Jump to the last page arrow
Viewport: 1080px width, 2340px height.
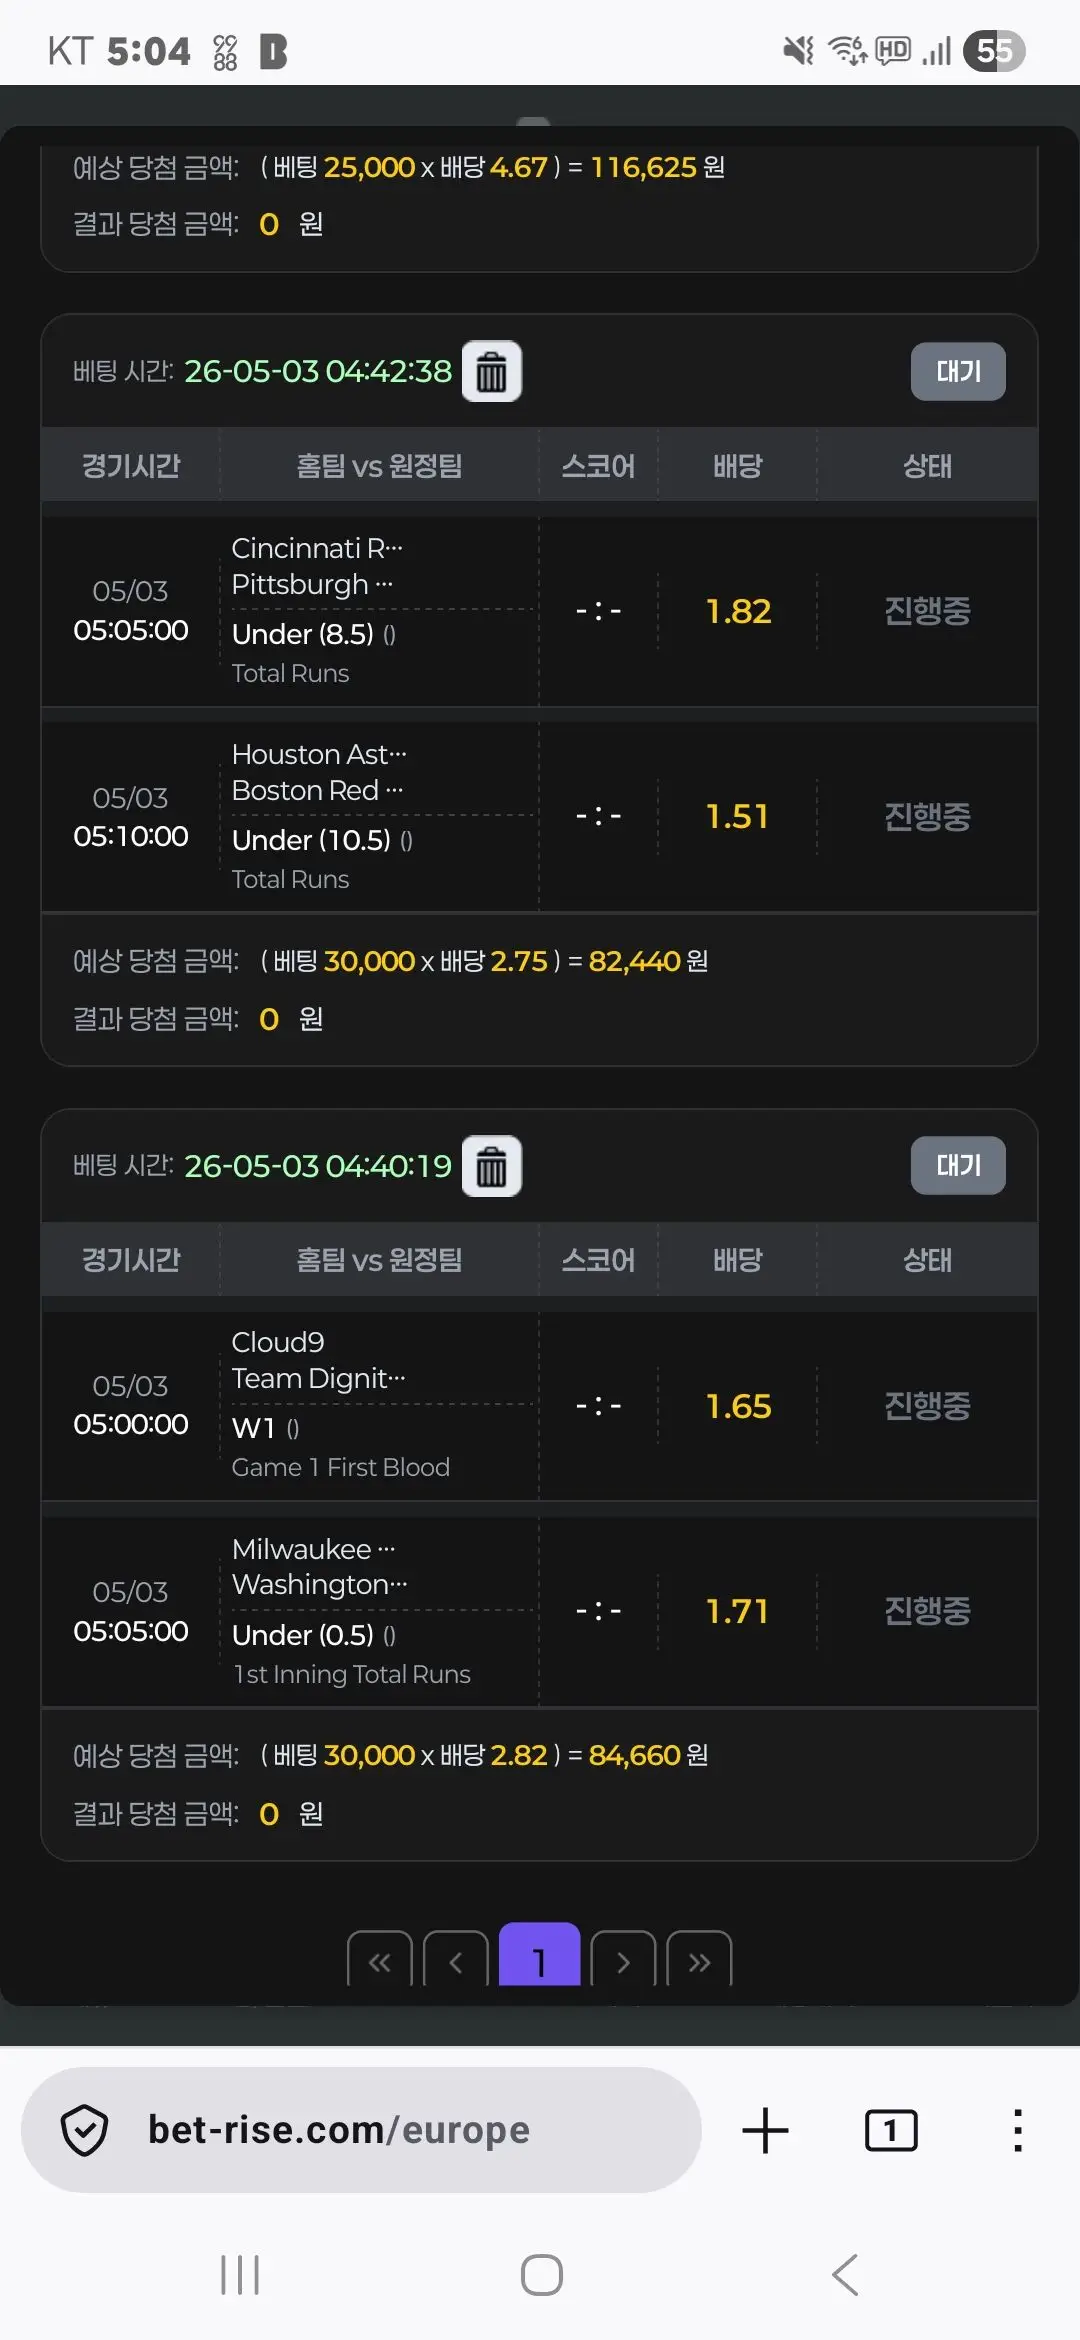[x=699, y=1960]
